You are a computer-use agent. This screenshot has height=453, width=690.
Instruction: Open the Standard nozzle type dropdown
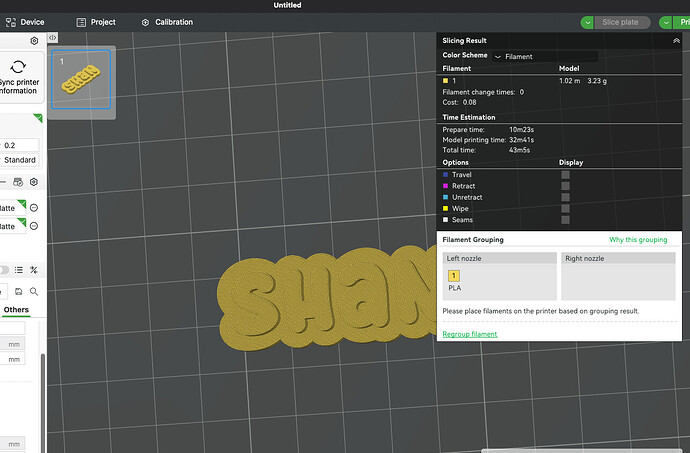click(19, 160)
